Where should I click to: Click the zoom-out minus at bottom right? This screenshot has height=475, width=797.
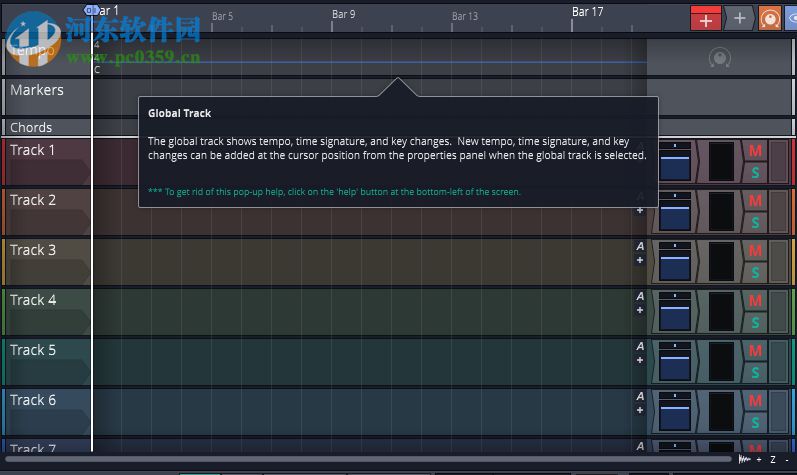[787, 459]
